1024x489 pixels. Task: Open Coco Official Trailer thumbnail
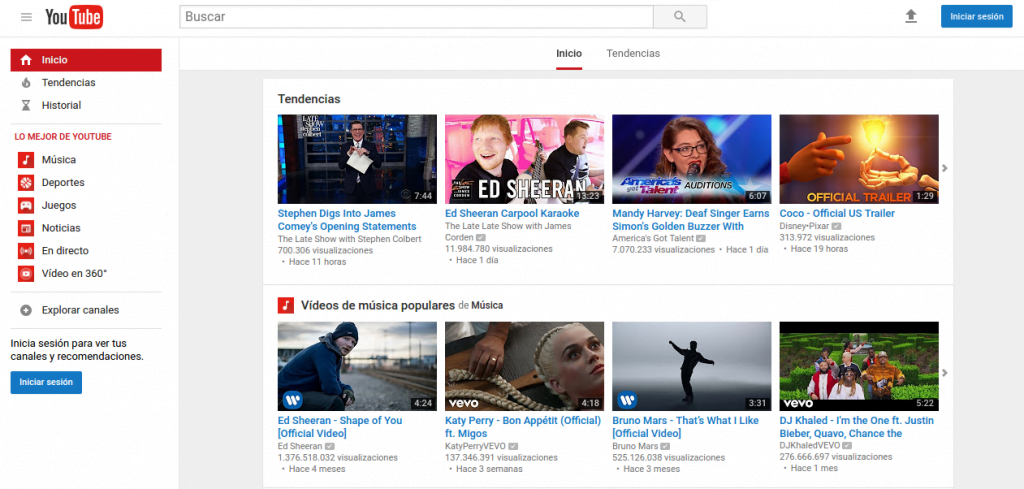(x=859, y=159)
